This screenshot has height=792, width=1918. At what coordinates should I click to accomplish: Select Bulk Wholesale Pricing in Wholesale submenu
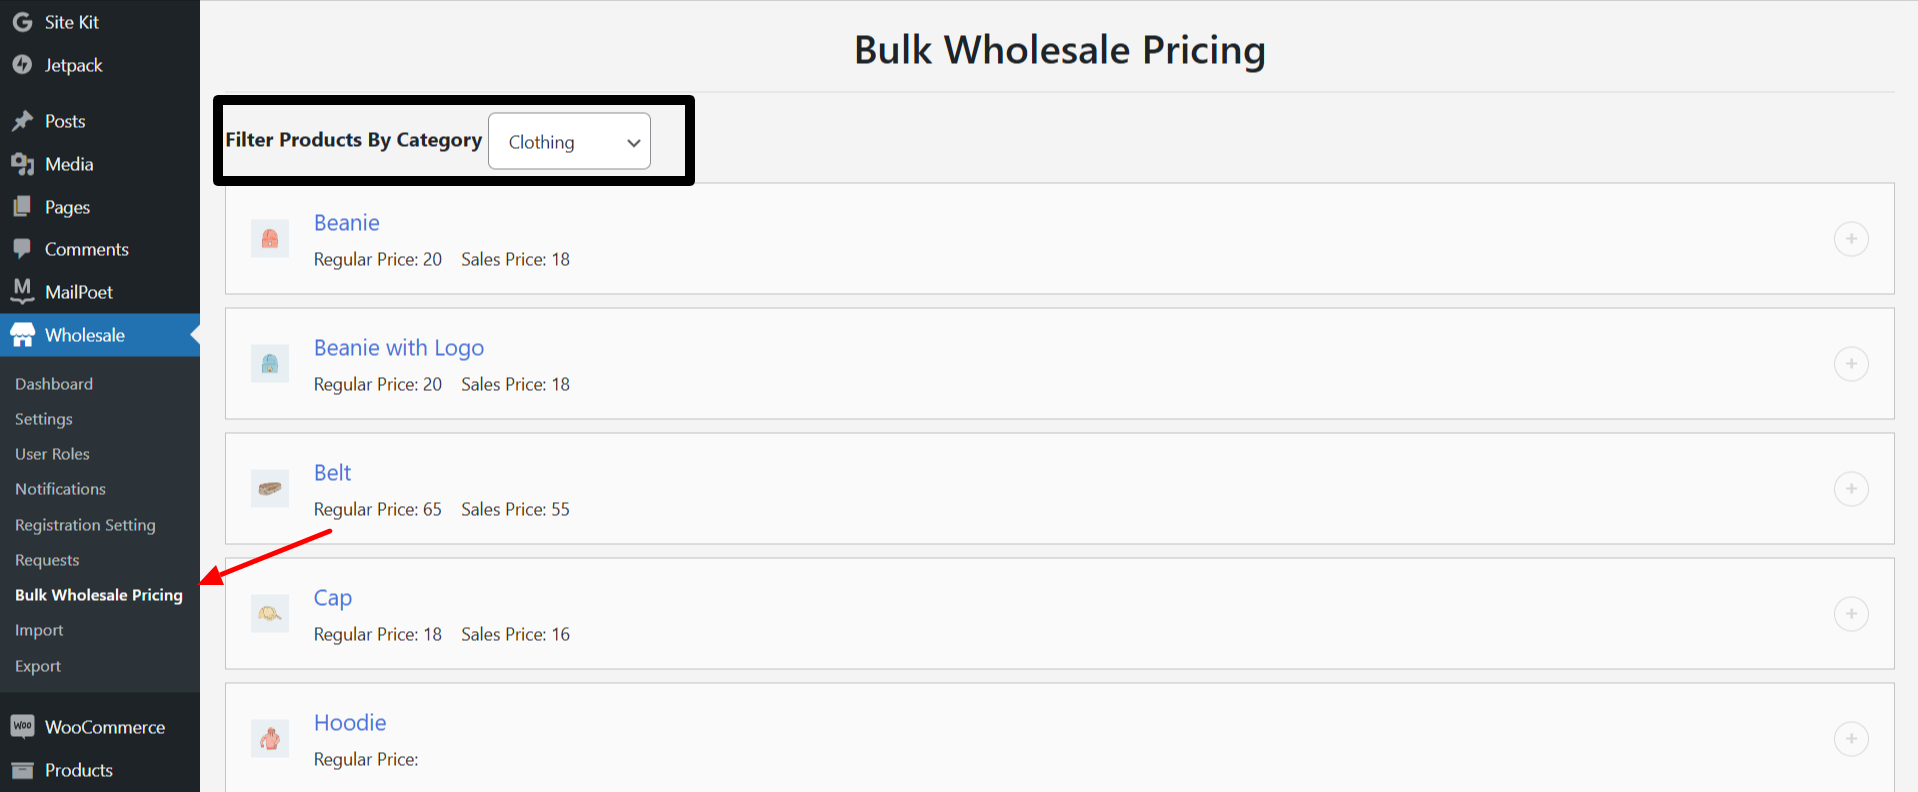pos(98,594)
